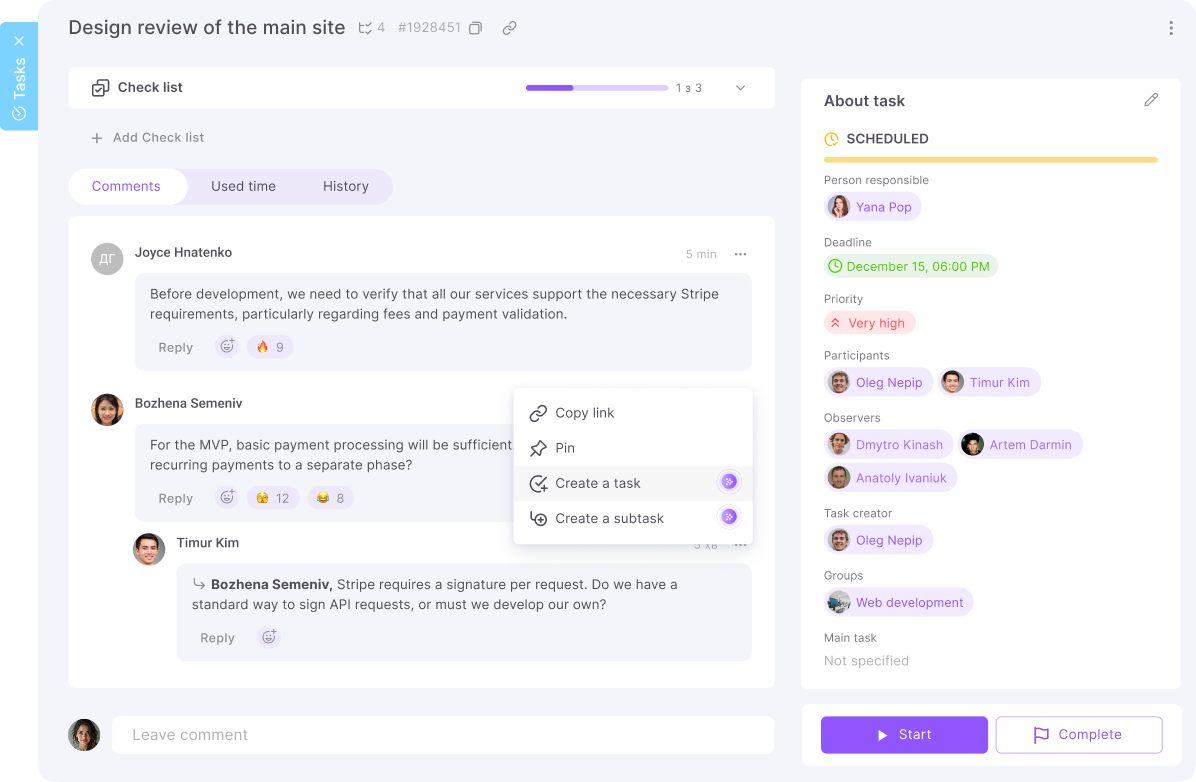Screen dimensions: 1196x782
Task: Open the December 15 deadline picker
Action: pyautogui.click(x=910, y=266)
